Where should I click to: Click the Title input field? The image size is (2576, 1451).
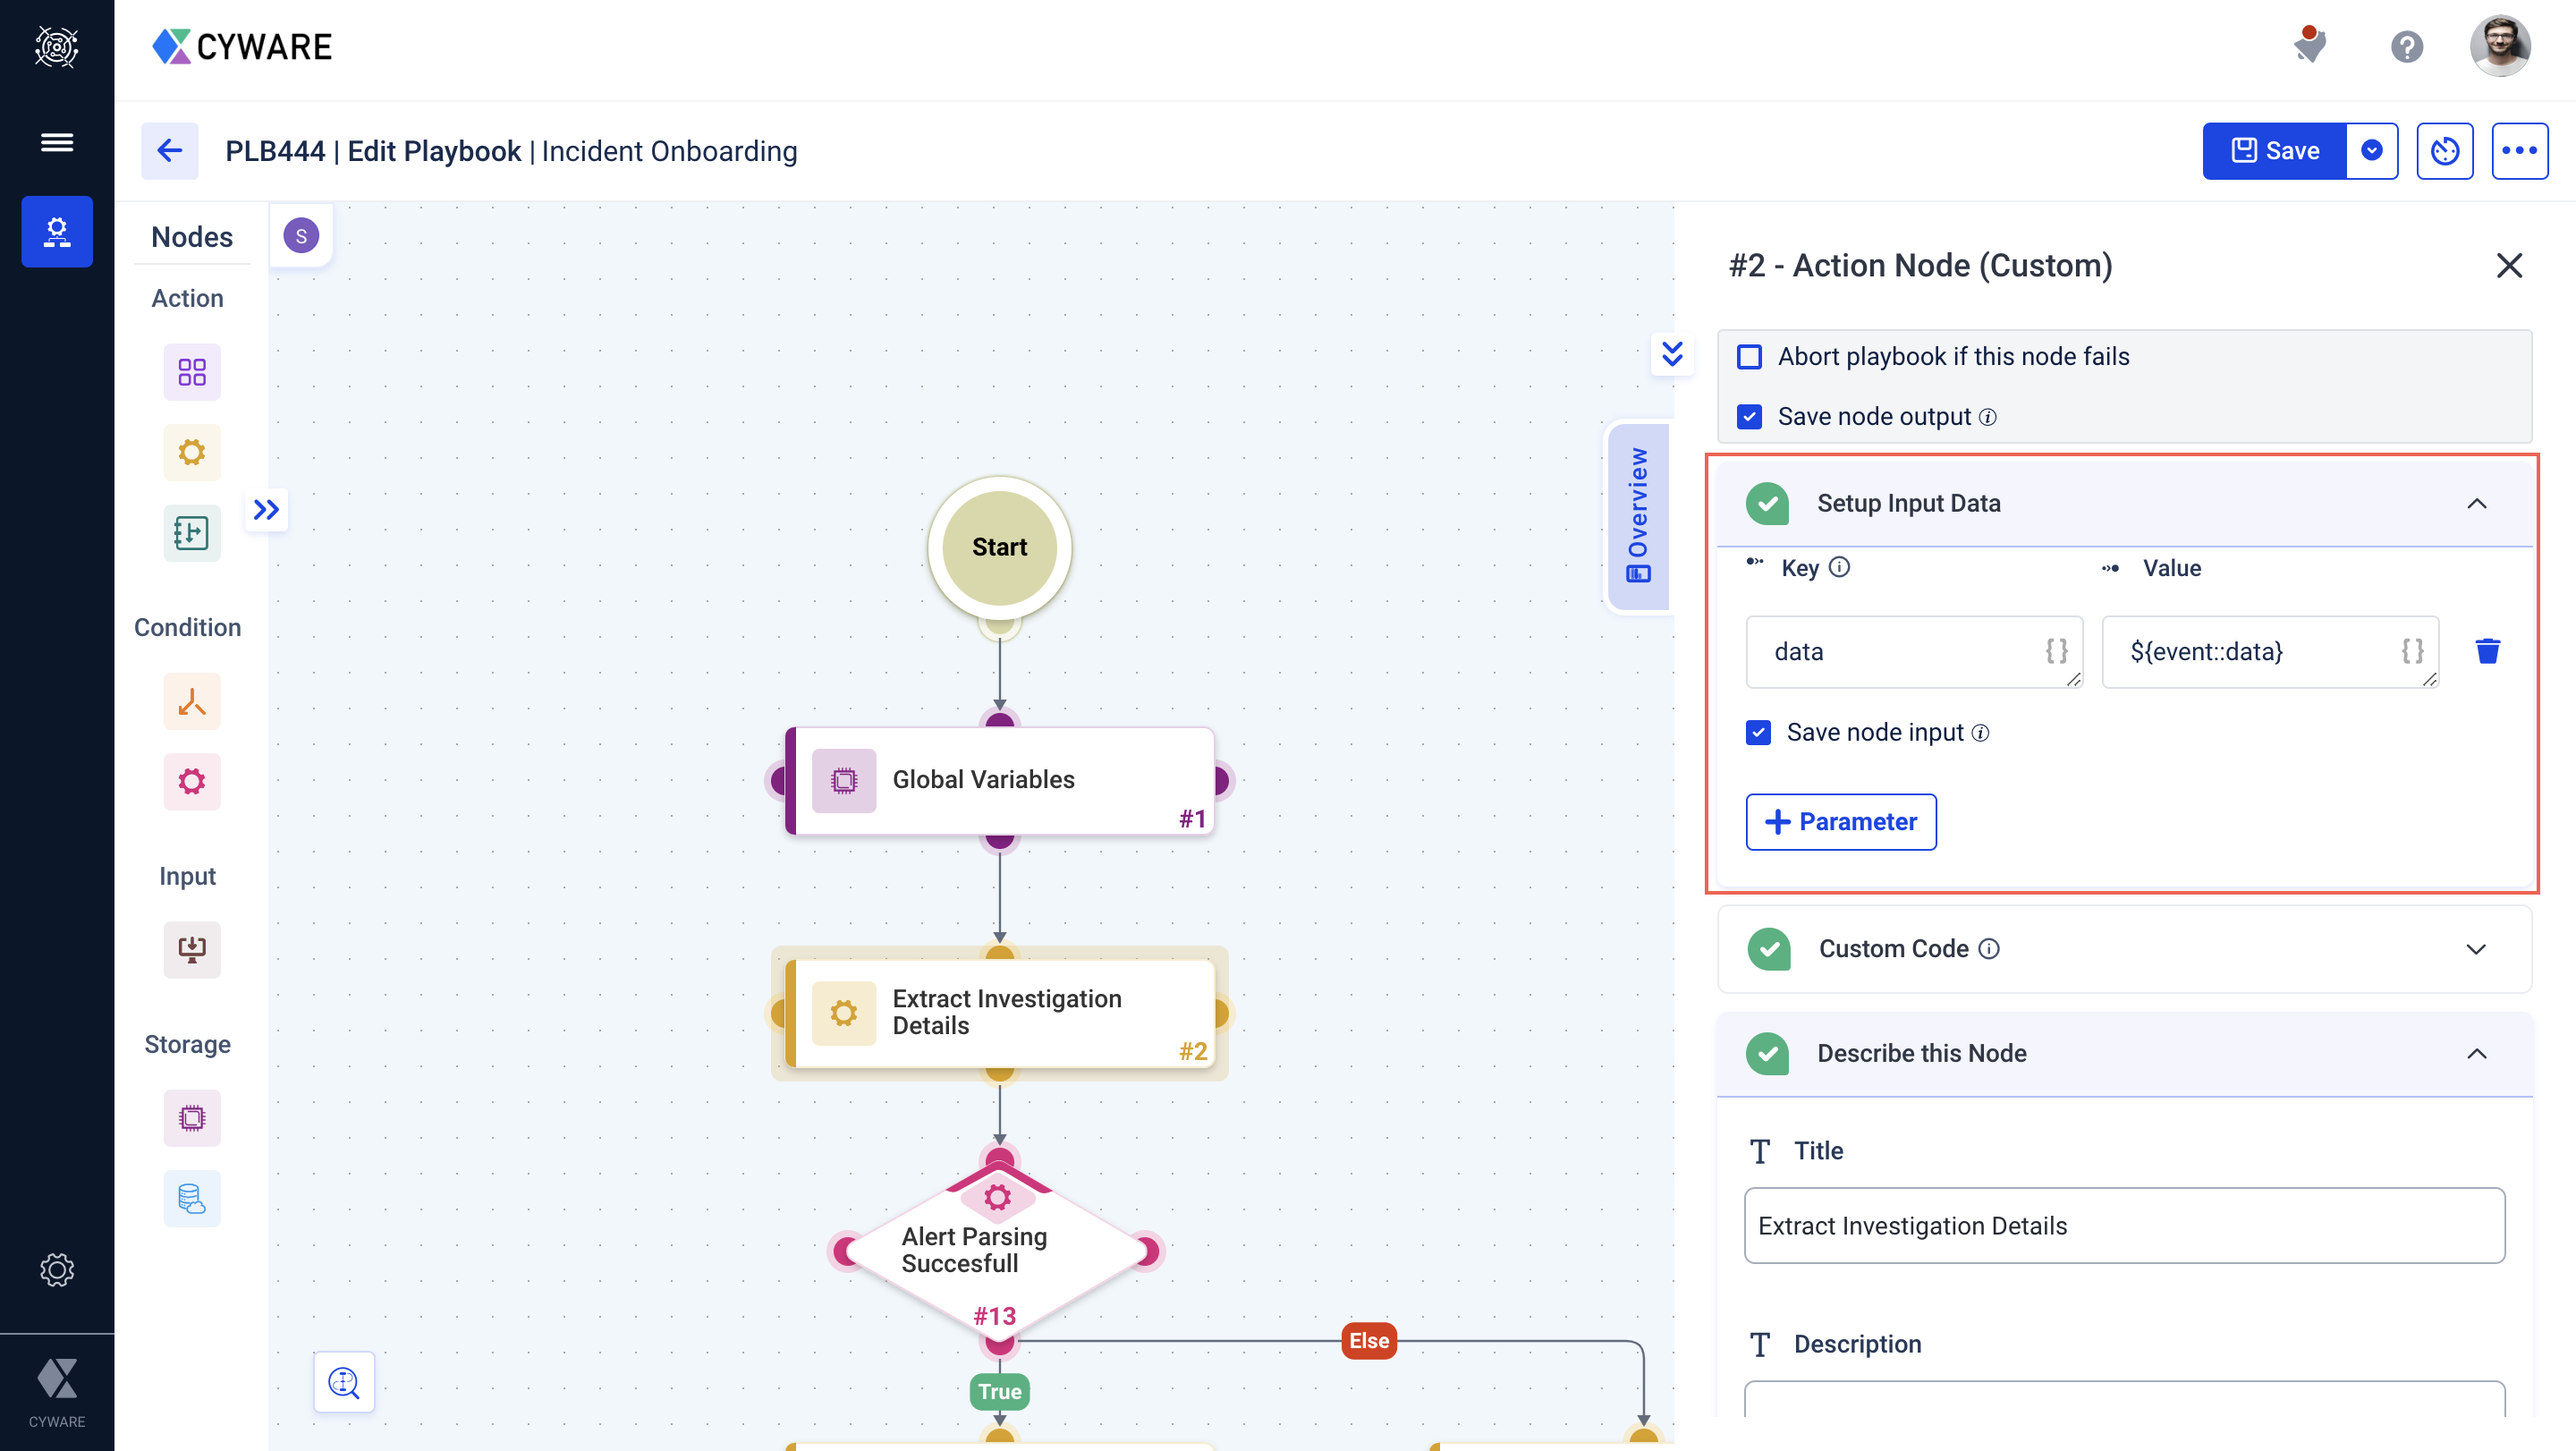[x=2122, y=1225]
